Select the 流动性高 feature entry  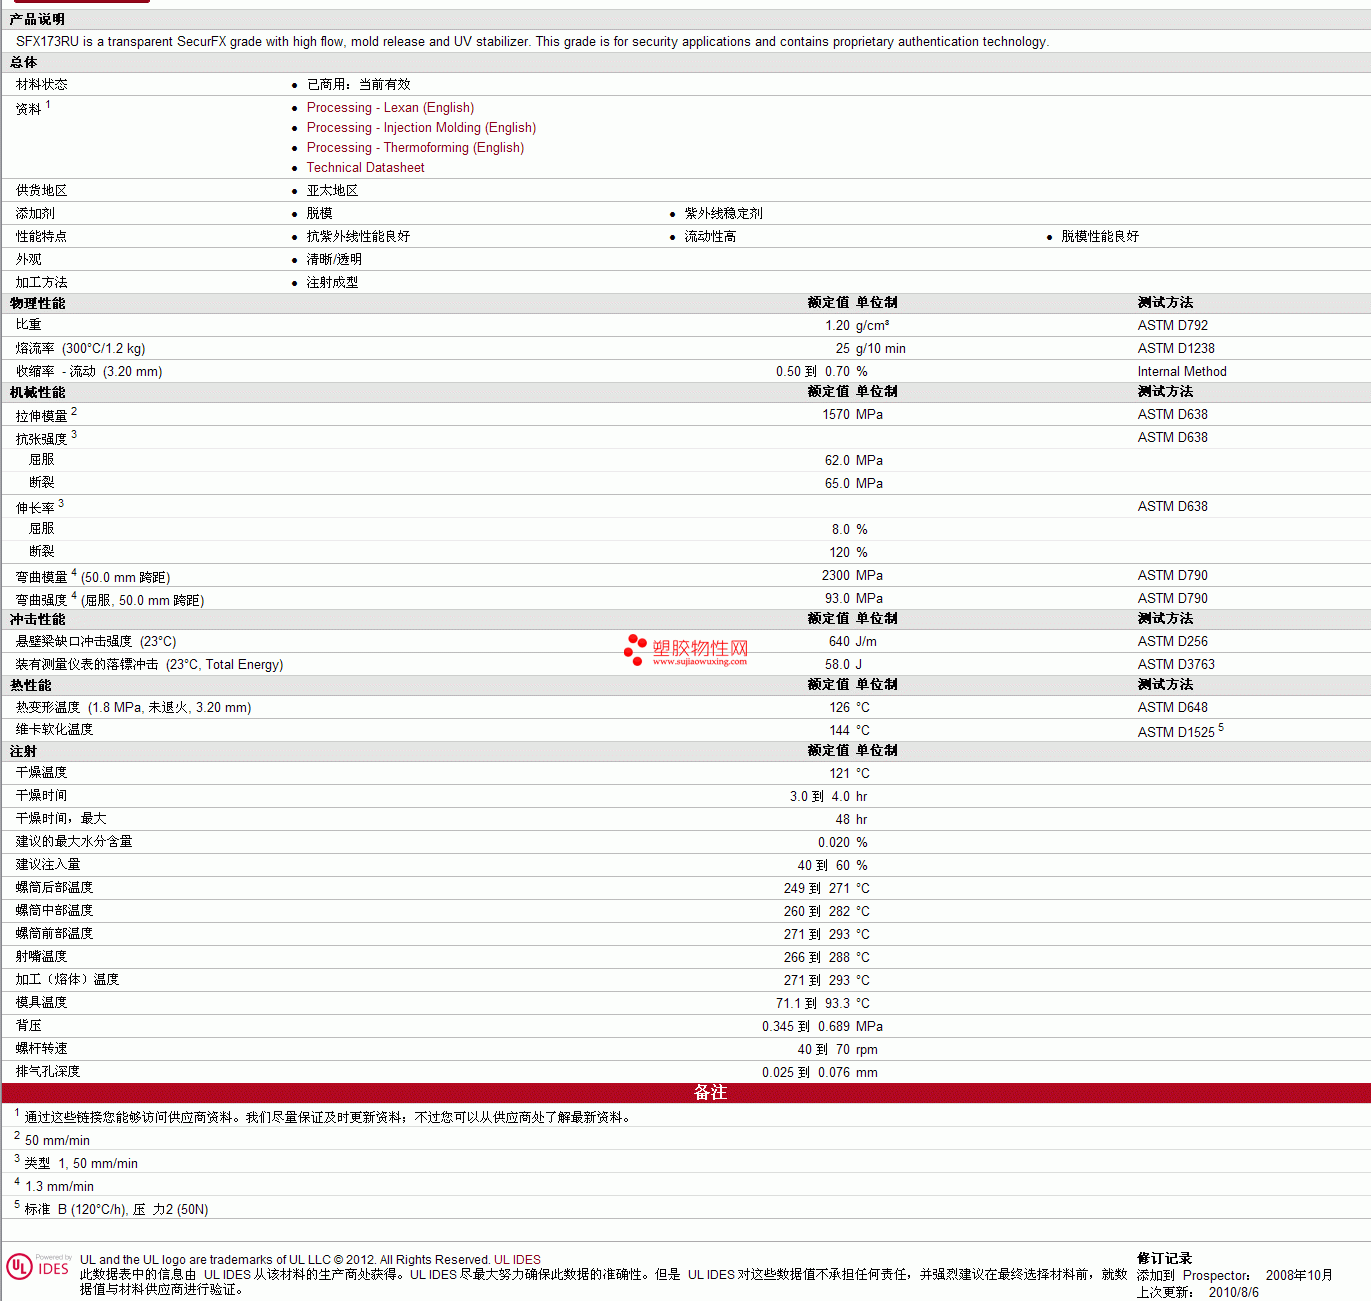tap(710, 237)
